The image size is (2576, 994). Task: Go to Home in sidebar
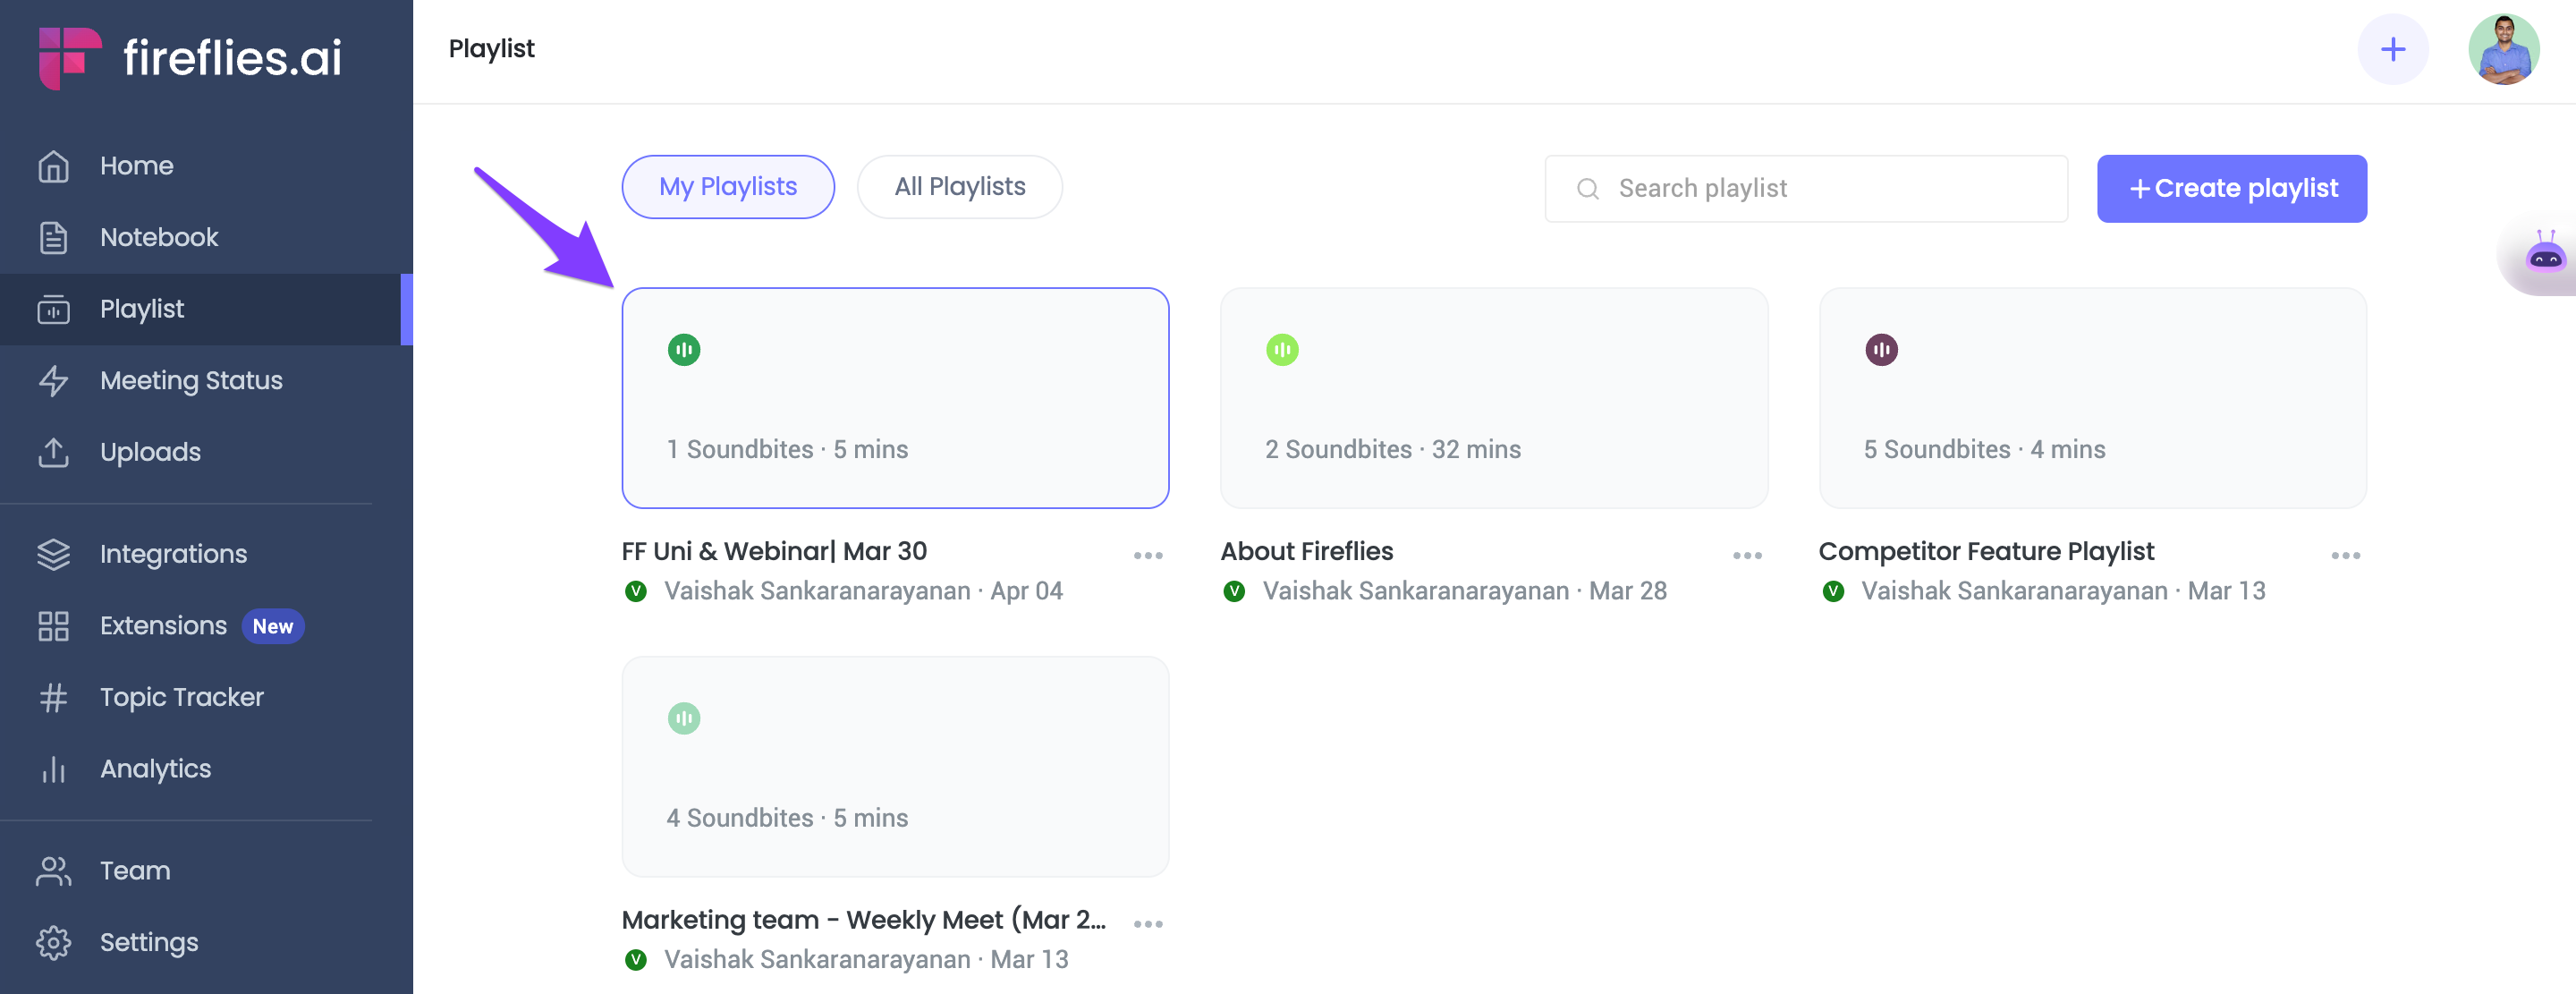pos(206,166)
